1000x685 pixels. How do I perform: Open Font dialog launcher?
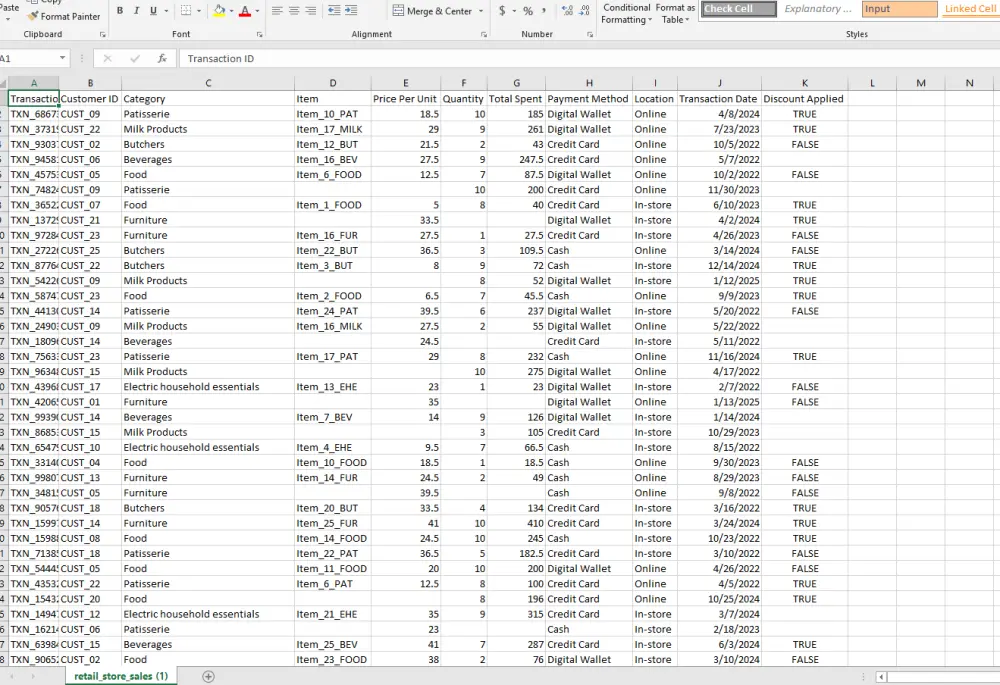pyautogui.click(x=260, y=34)
